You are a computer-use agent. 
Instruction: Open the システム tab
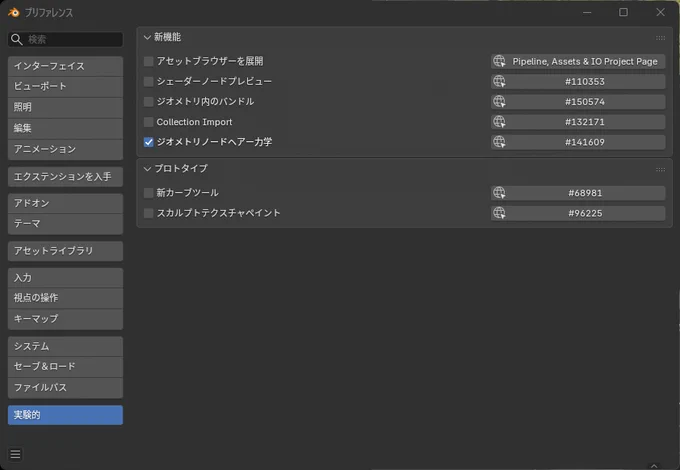pyautogui.click(x=65, y=346)
